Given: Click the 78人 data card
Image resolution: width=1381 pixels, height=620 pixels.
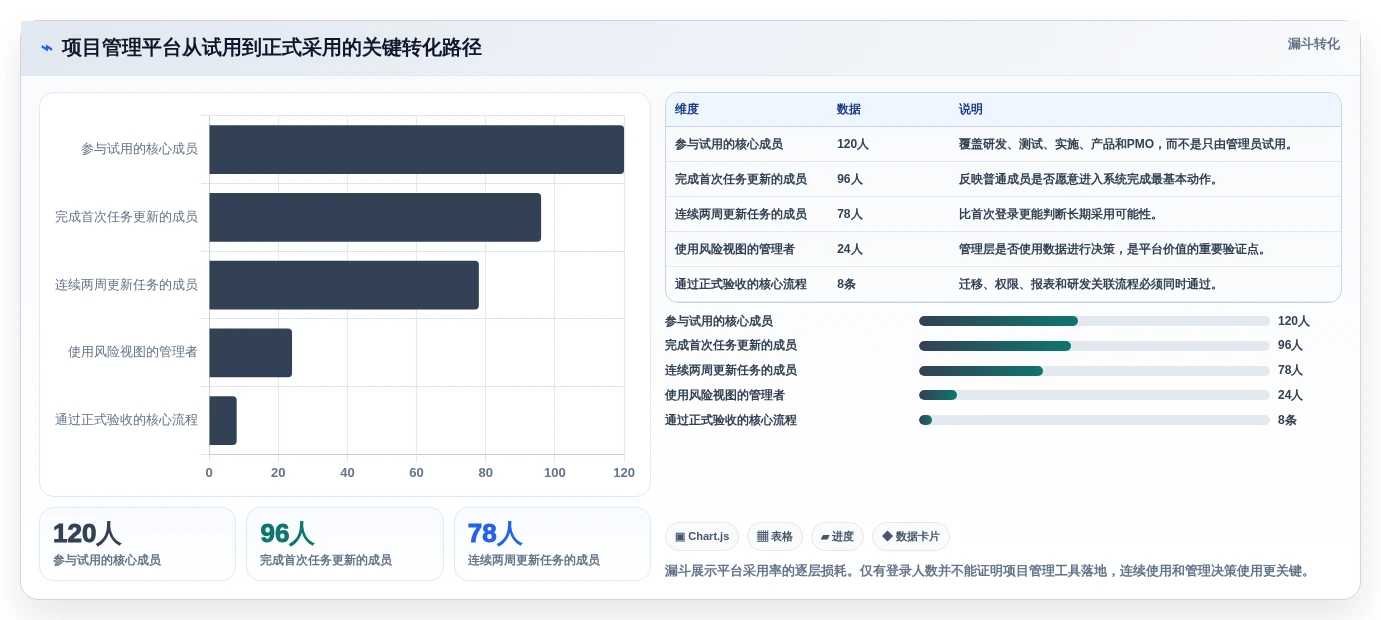Looking at the screenshot, I should coord(552,544).
